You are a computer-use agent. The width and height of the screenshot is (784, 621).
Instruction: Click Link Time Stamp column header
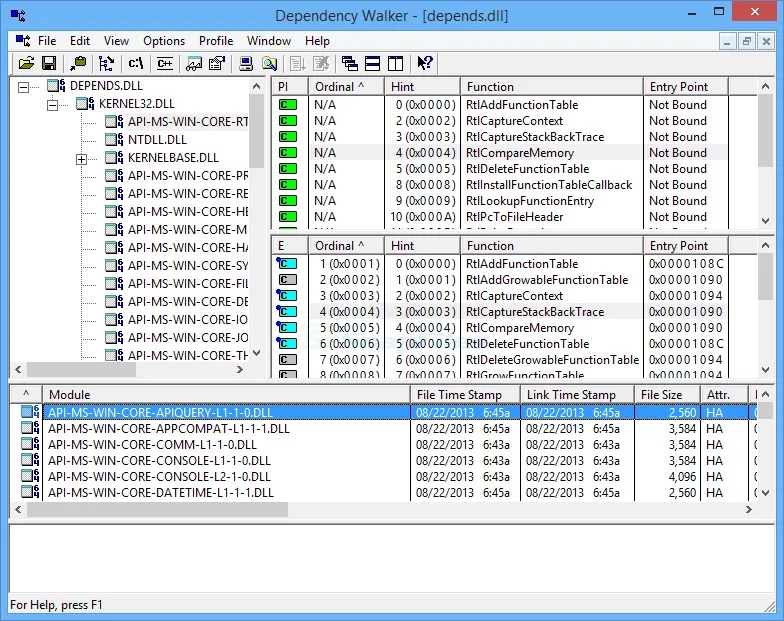[x=578, y=394]
